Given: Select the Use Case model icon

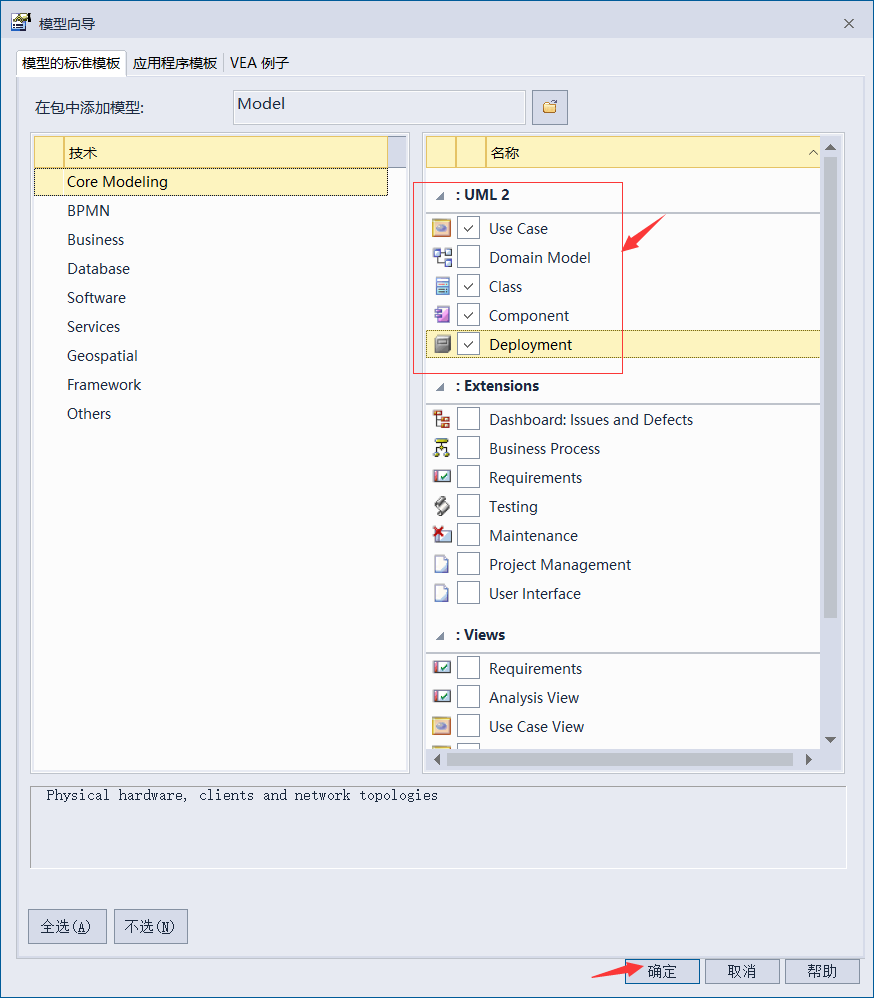Looking at the screenshot, I should click(440, 227).
